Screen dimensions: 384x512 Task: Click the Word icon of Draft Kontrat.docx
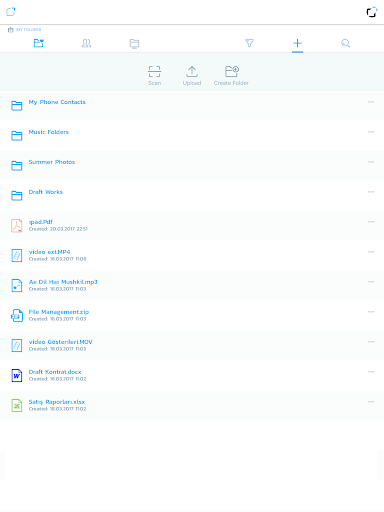pos(17,376)
